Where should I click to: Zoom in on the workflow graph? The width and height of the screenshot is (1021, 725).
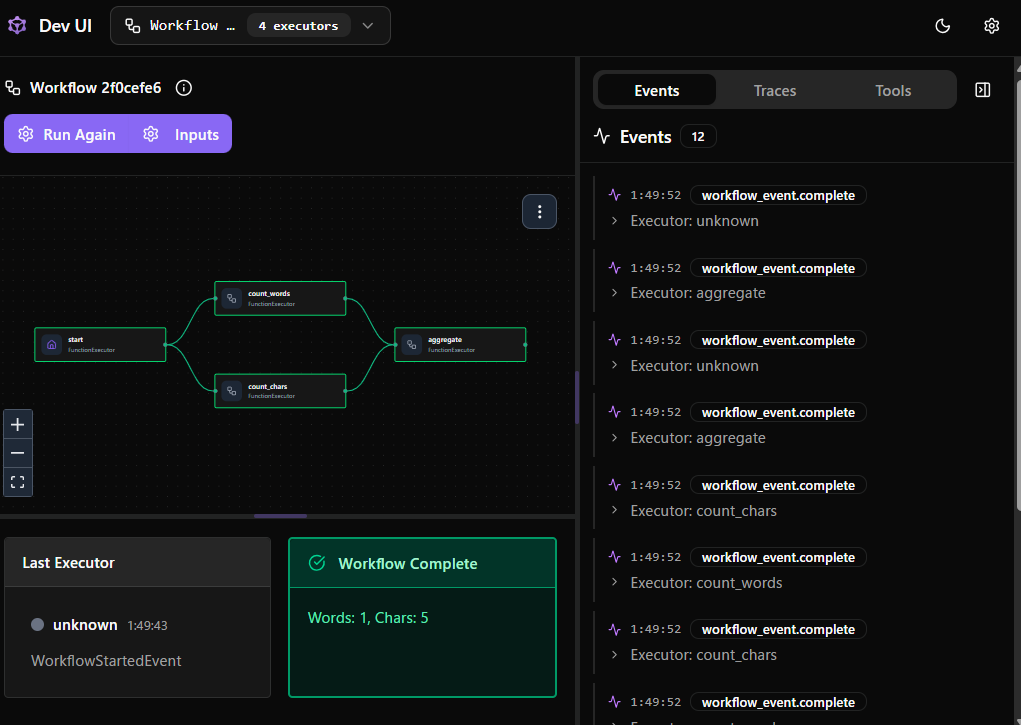(17, 425)
